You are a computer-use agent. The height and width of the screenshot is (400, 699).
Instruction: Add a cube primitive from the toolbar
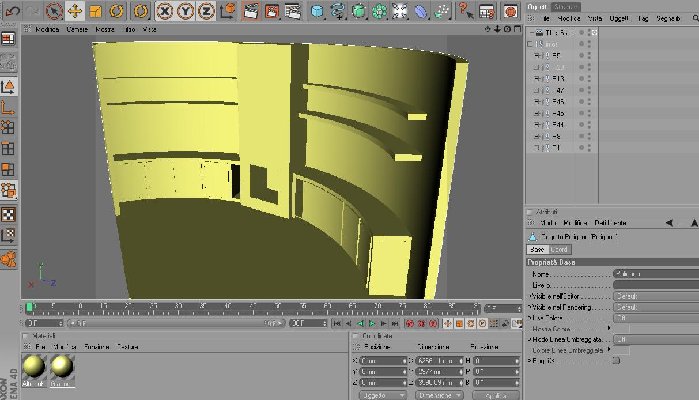coord(317,11)
